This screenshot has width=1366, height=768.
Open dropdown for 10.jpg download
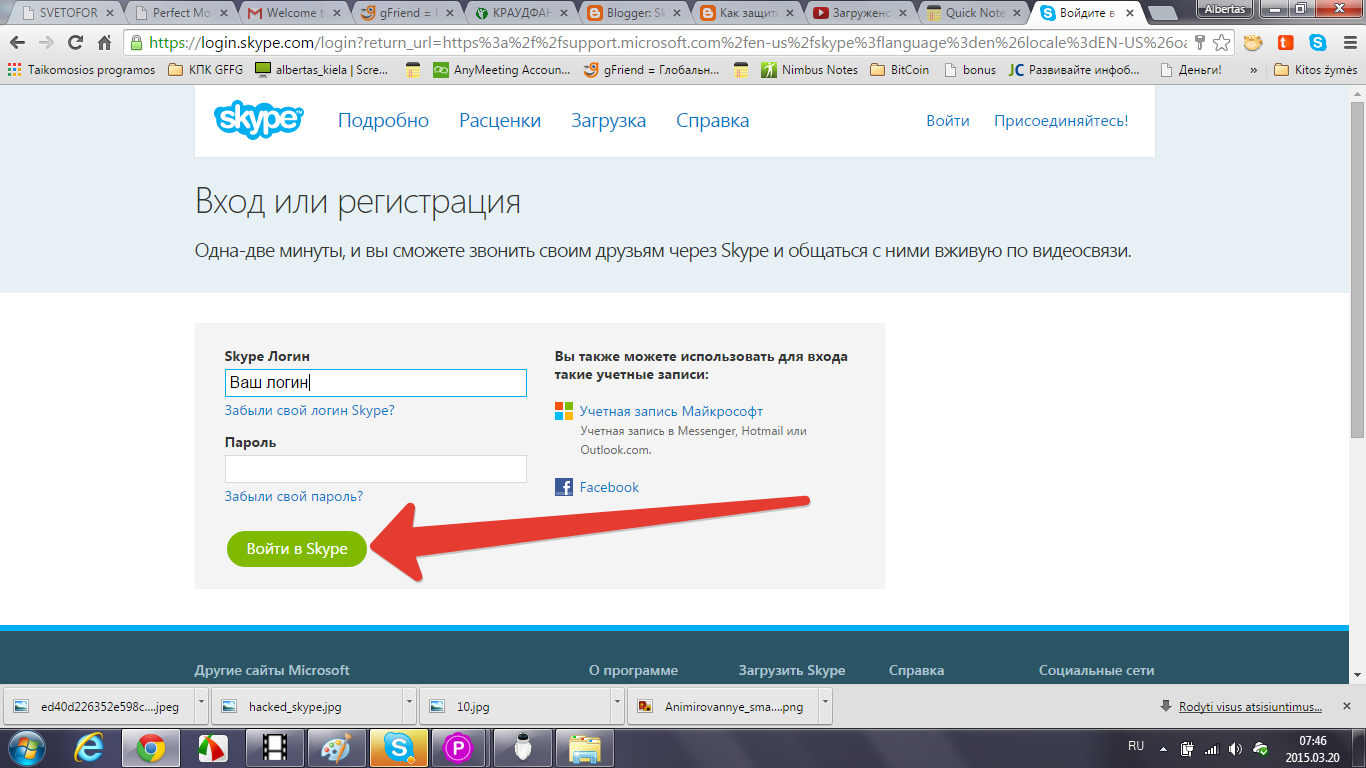[x=616, y=706]
